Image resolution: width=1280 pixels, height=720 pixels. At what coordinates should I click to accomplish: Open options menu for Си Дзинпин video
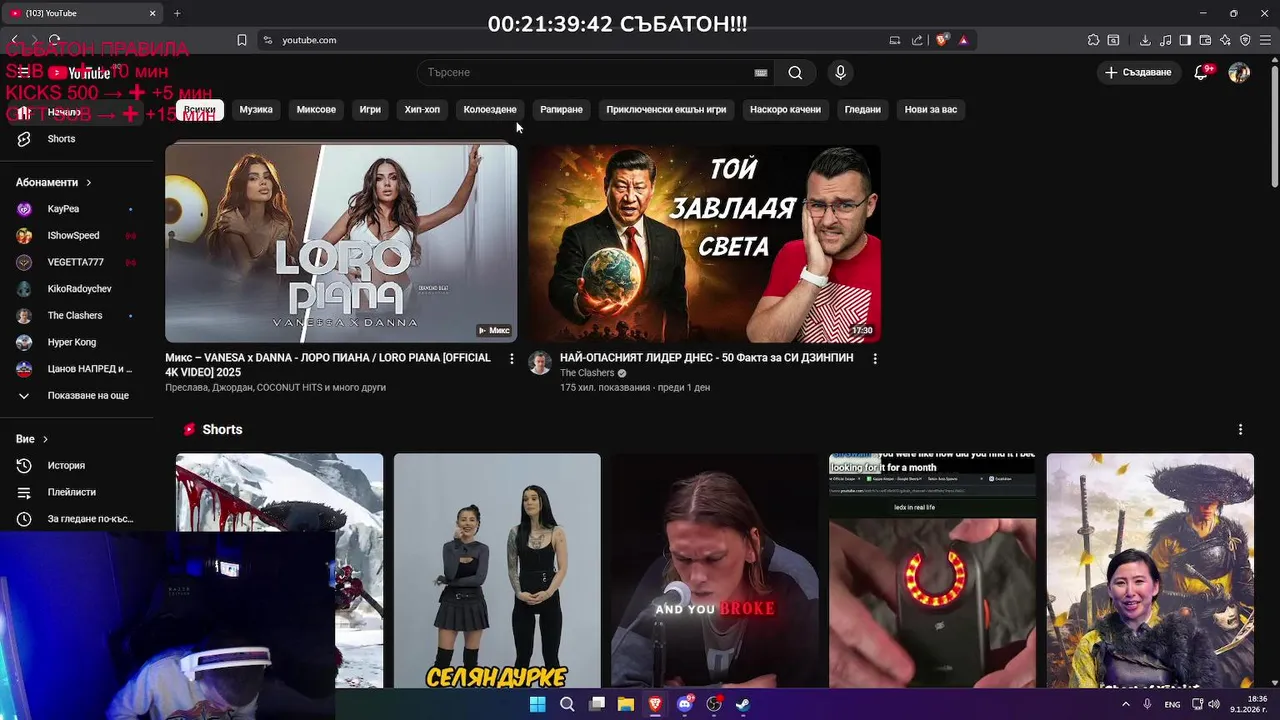point(875,358)
